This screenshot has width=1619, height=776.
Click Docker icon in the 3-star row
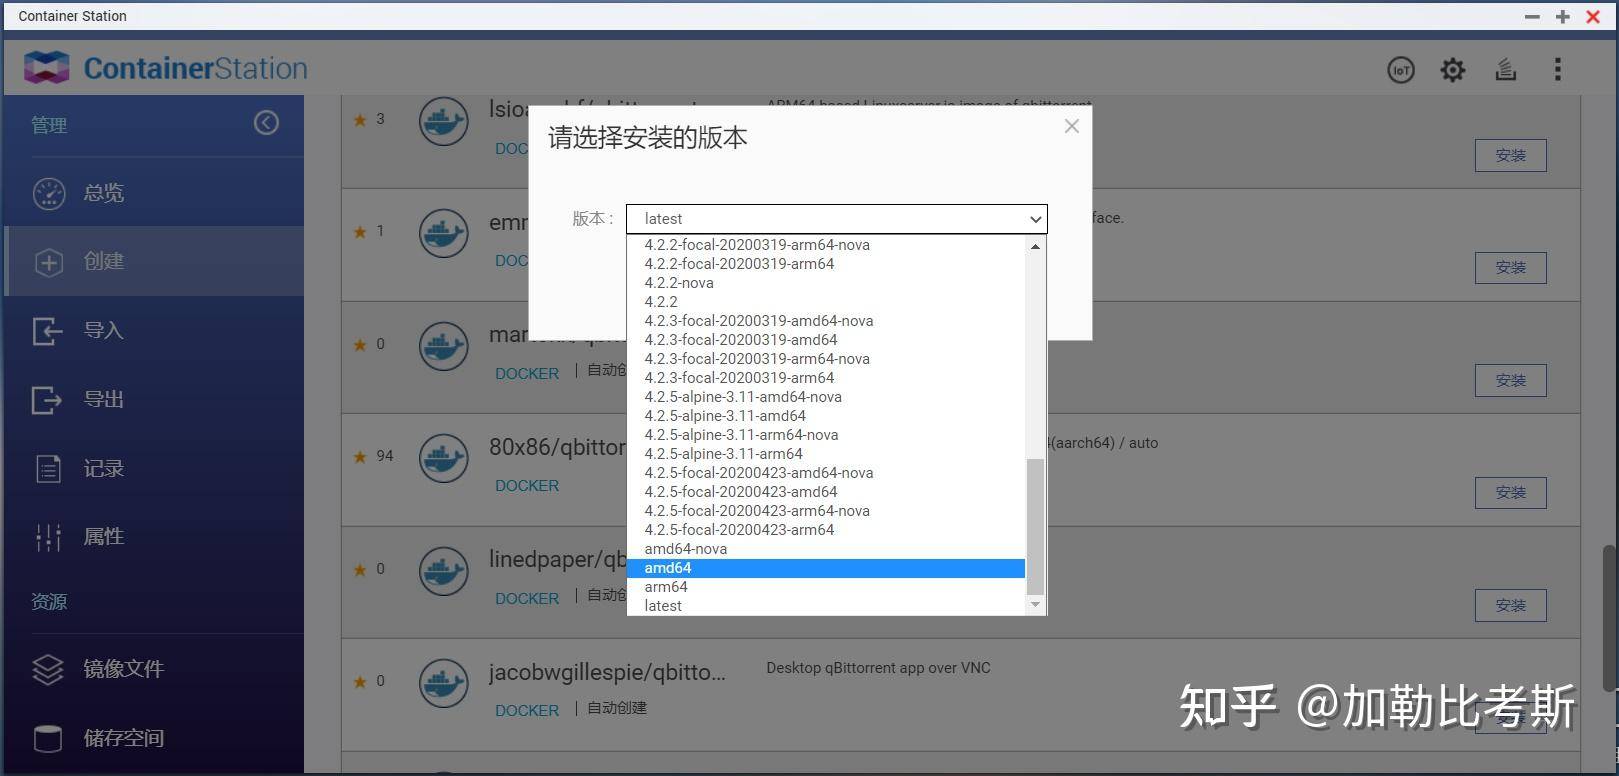point(444,122)
